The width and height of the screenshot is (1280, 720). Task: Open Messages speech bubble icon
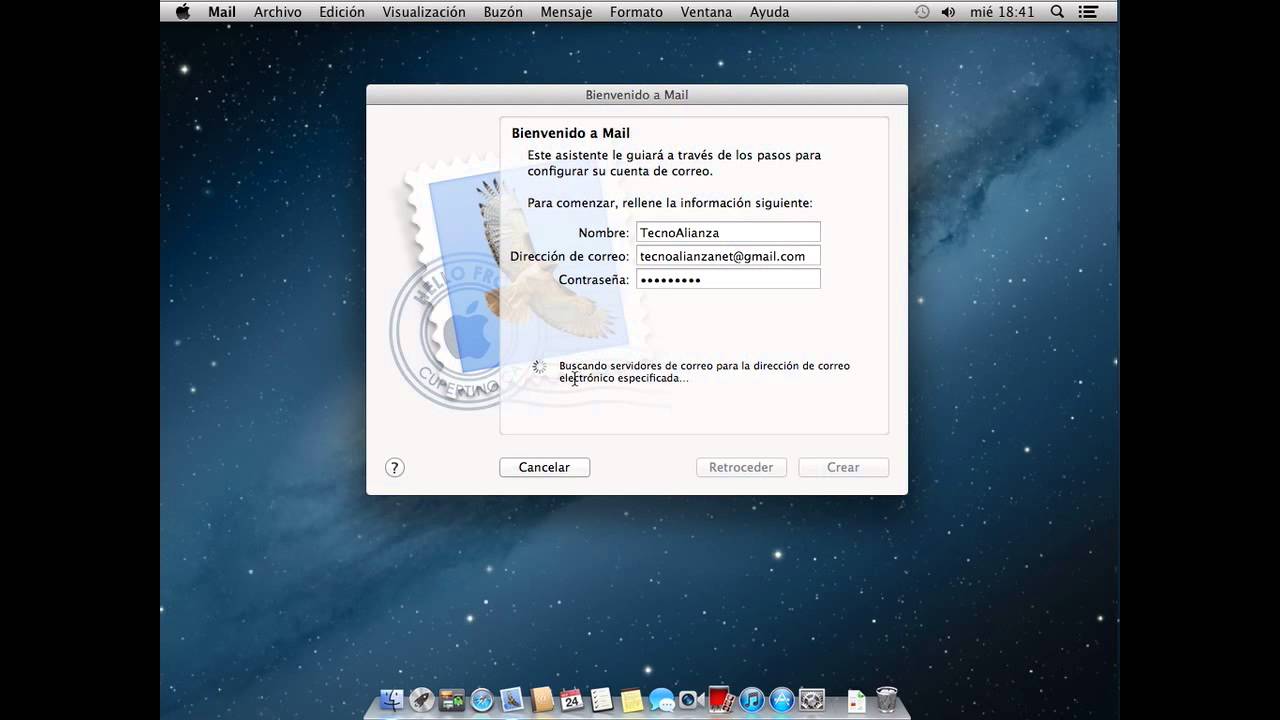(662, 700)
